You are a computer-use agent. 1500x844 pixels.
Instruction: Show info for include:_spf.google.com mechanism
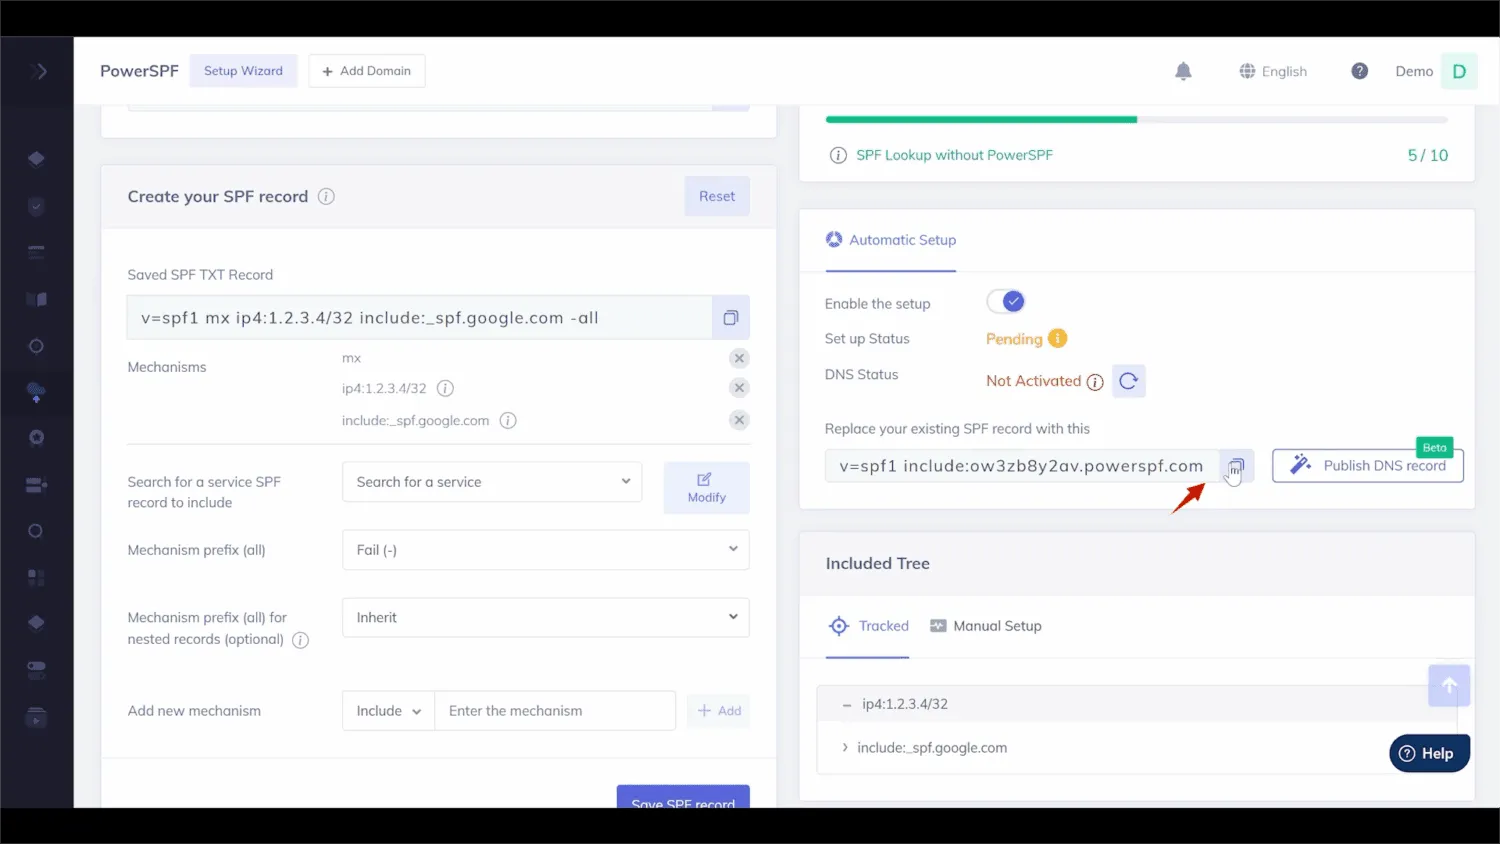pyautogui.click(x=508, y=420)
